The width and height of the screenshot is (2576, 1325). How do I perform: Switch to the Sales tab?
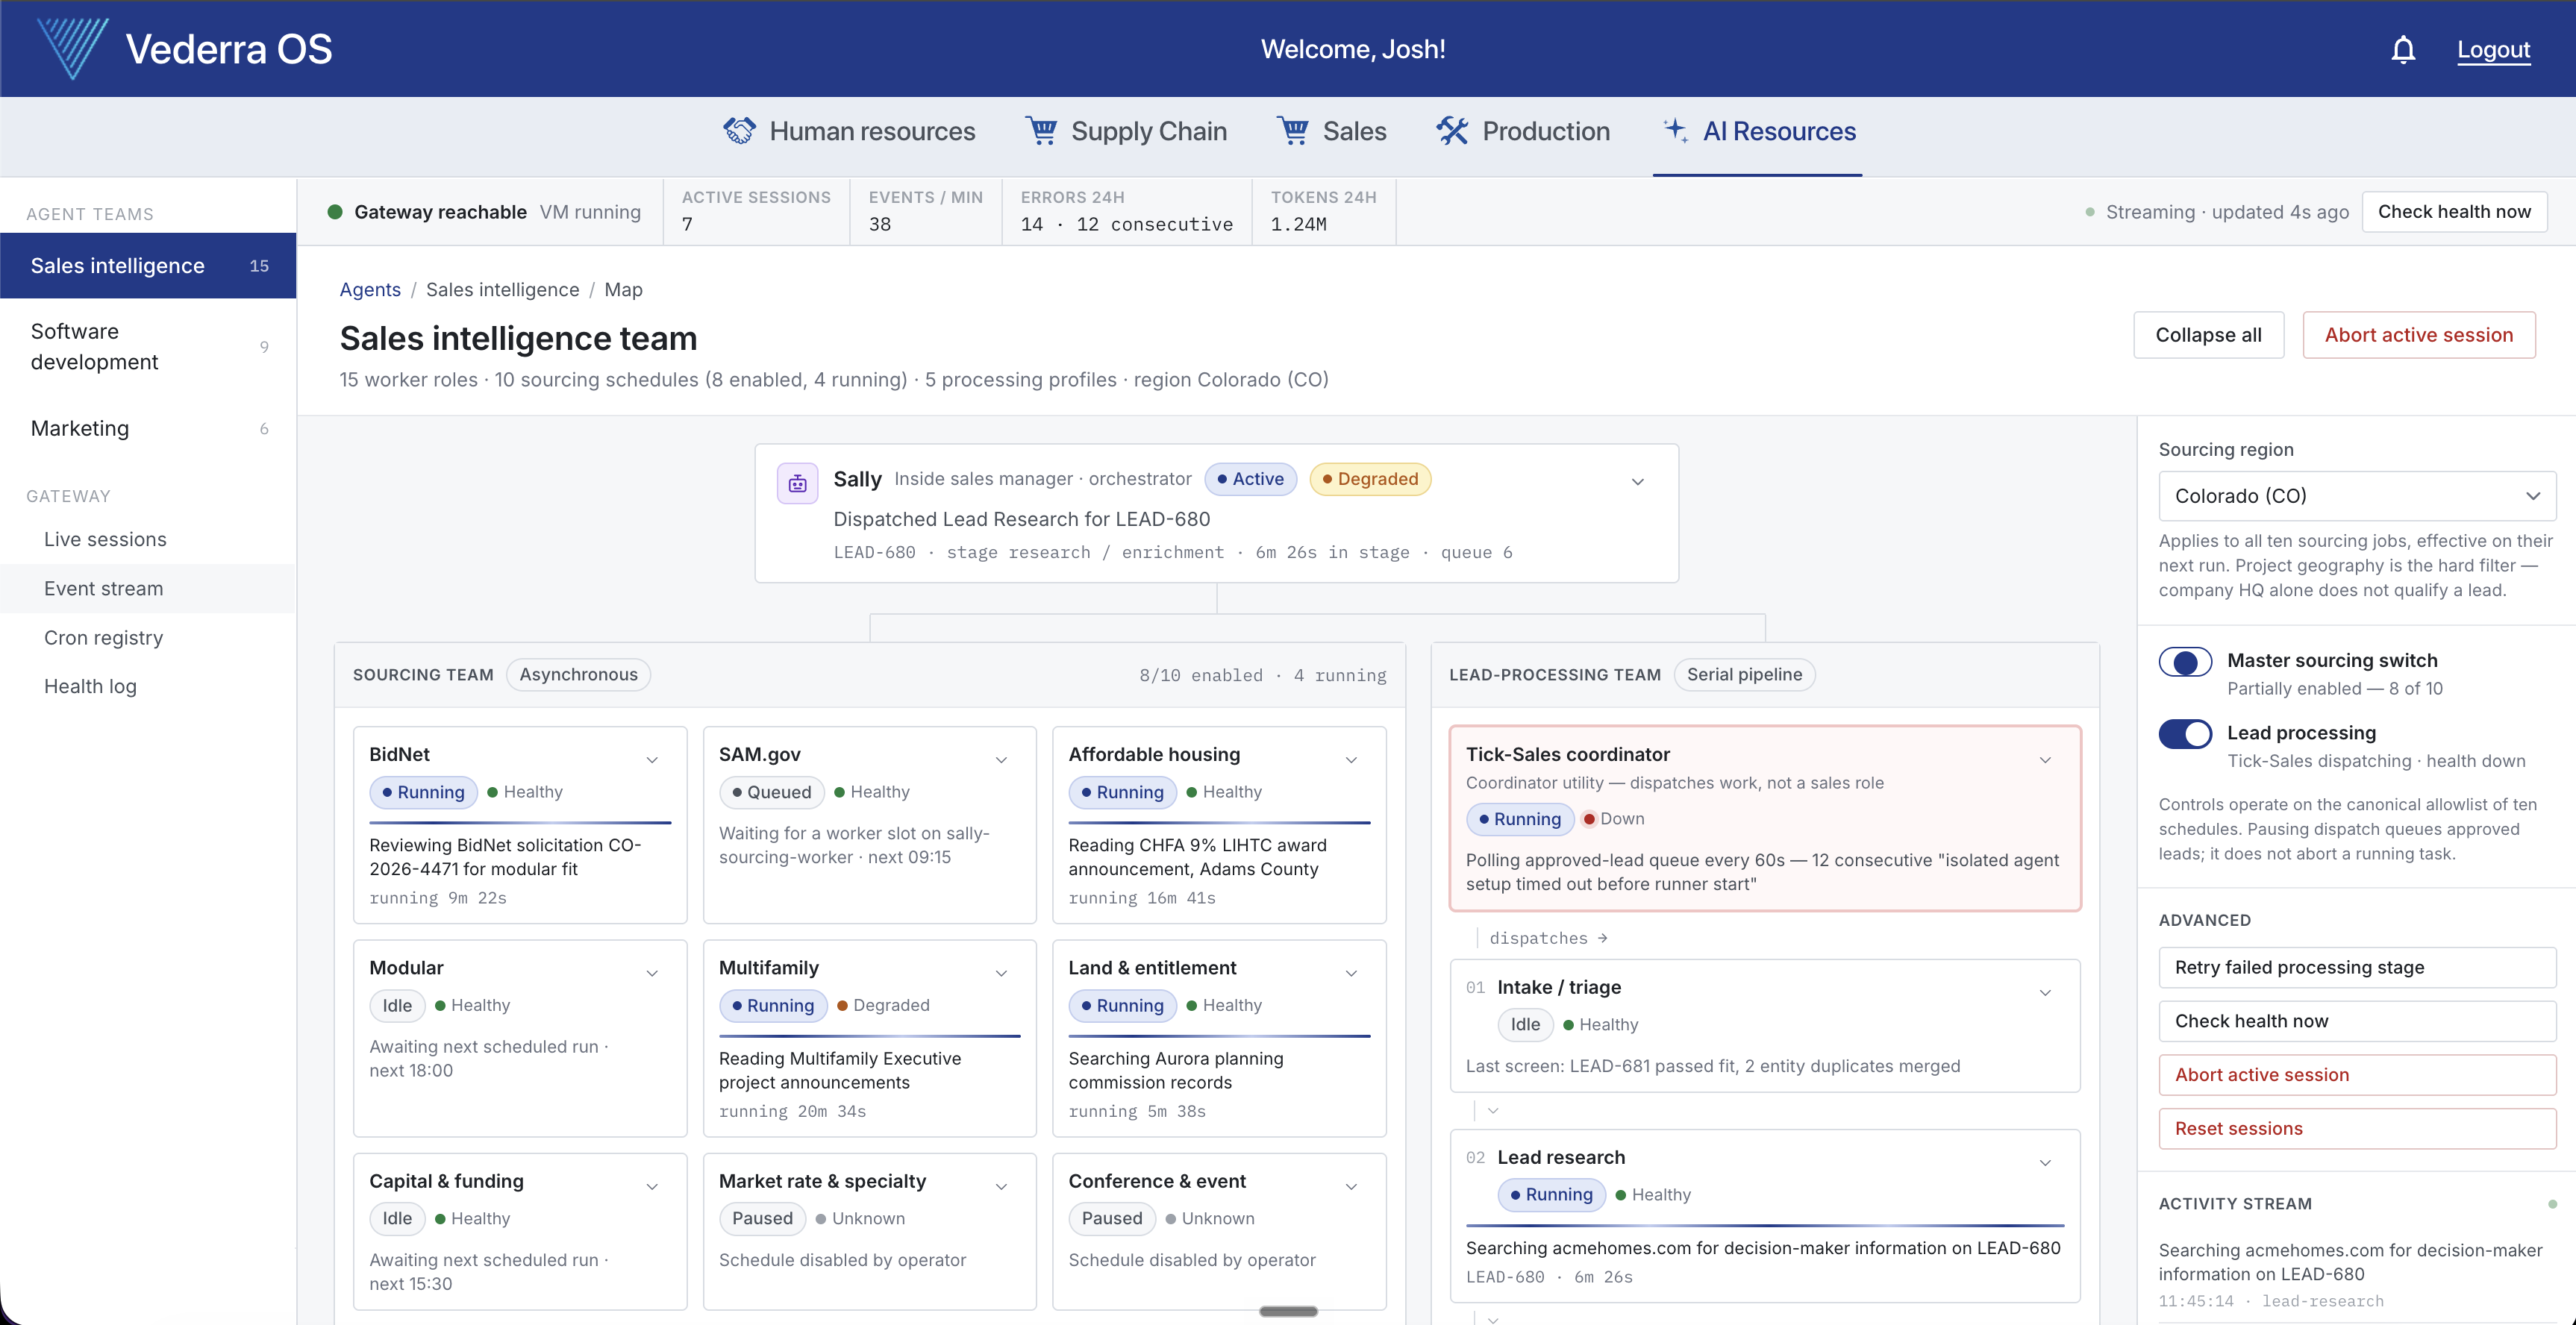tap(1331, 131)
